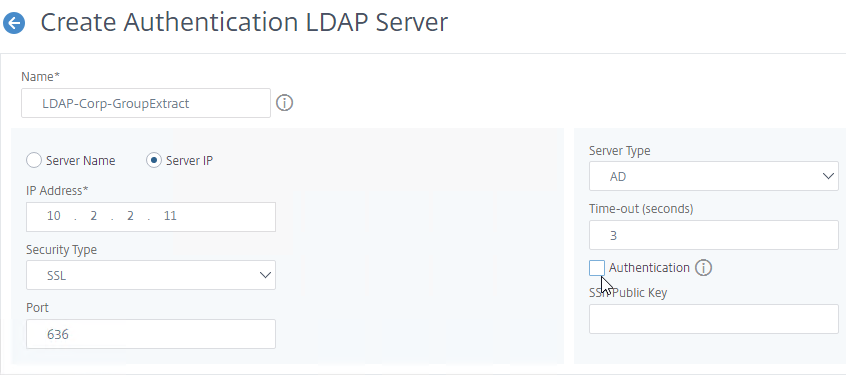Screen dimensions: 846x375
Task: Choose the Server IP radio option
Action: click(x=154, y=161)
